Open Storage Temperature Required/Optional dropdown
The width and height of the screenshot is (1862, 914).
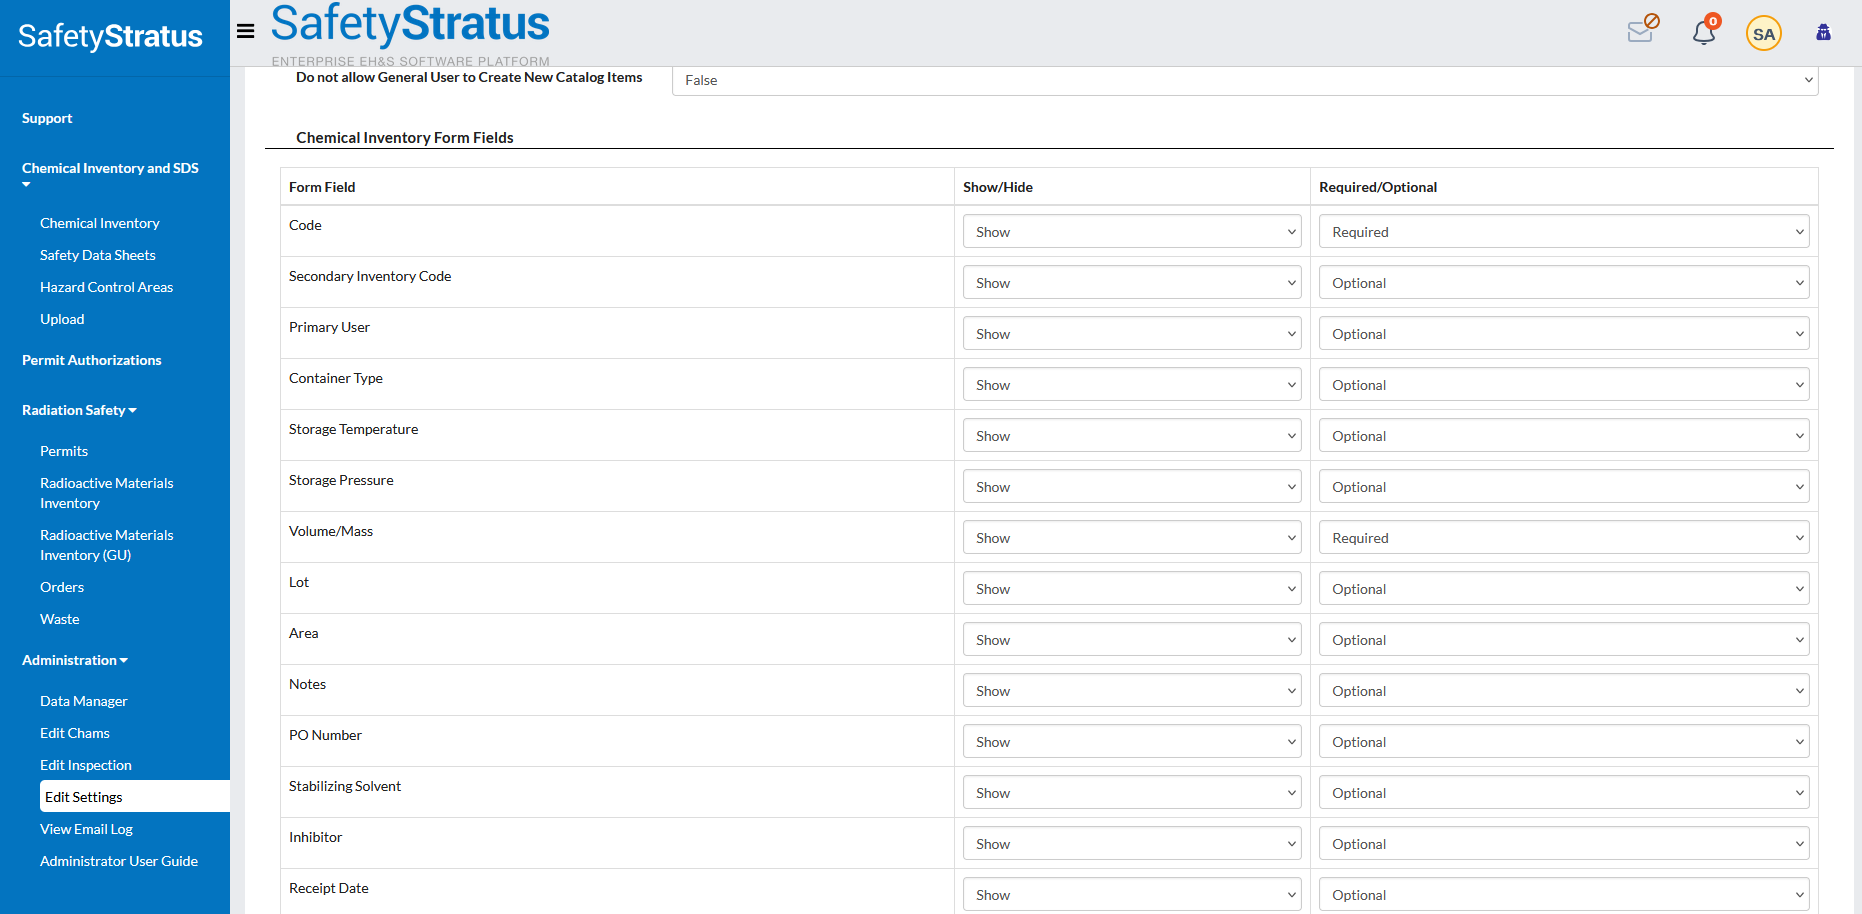[1564, 435]
